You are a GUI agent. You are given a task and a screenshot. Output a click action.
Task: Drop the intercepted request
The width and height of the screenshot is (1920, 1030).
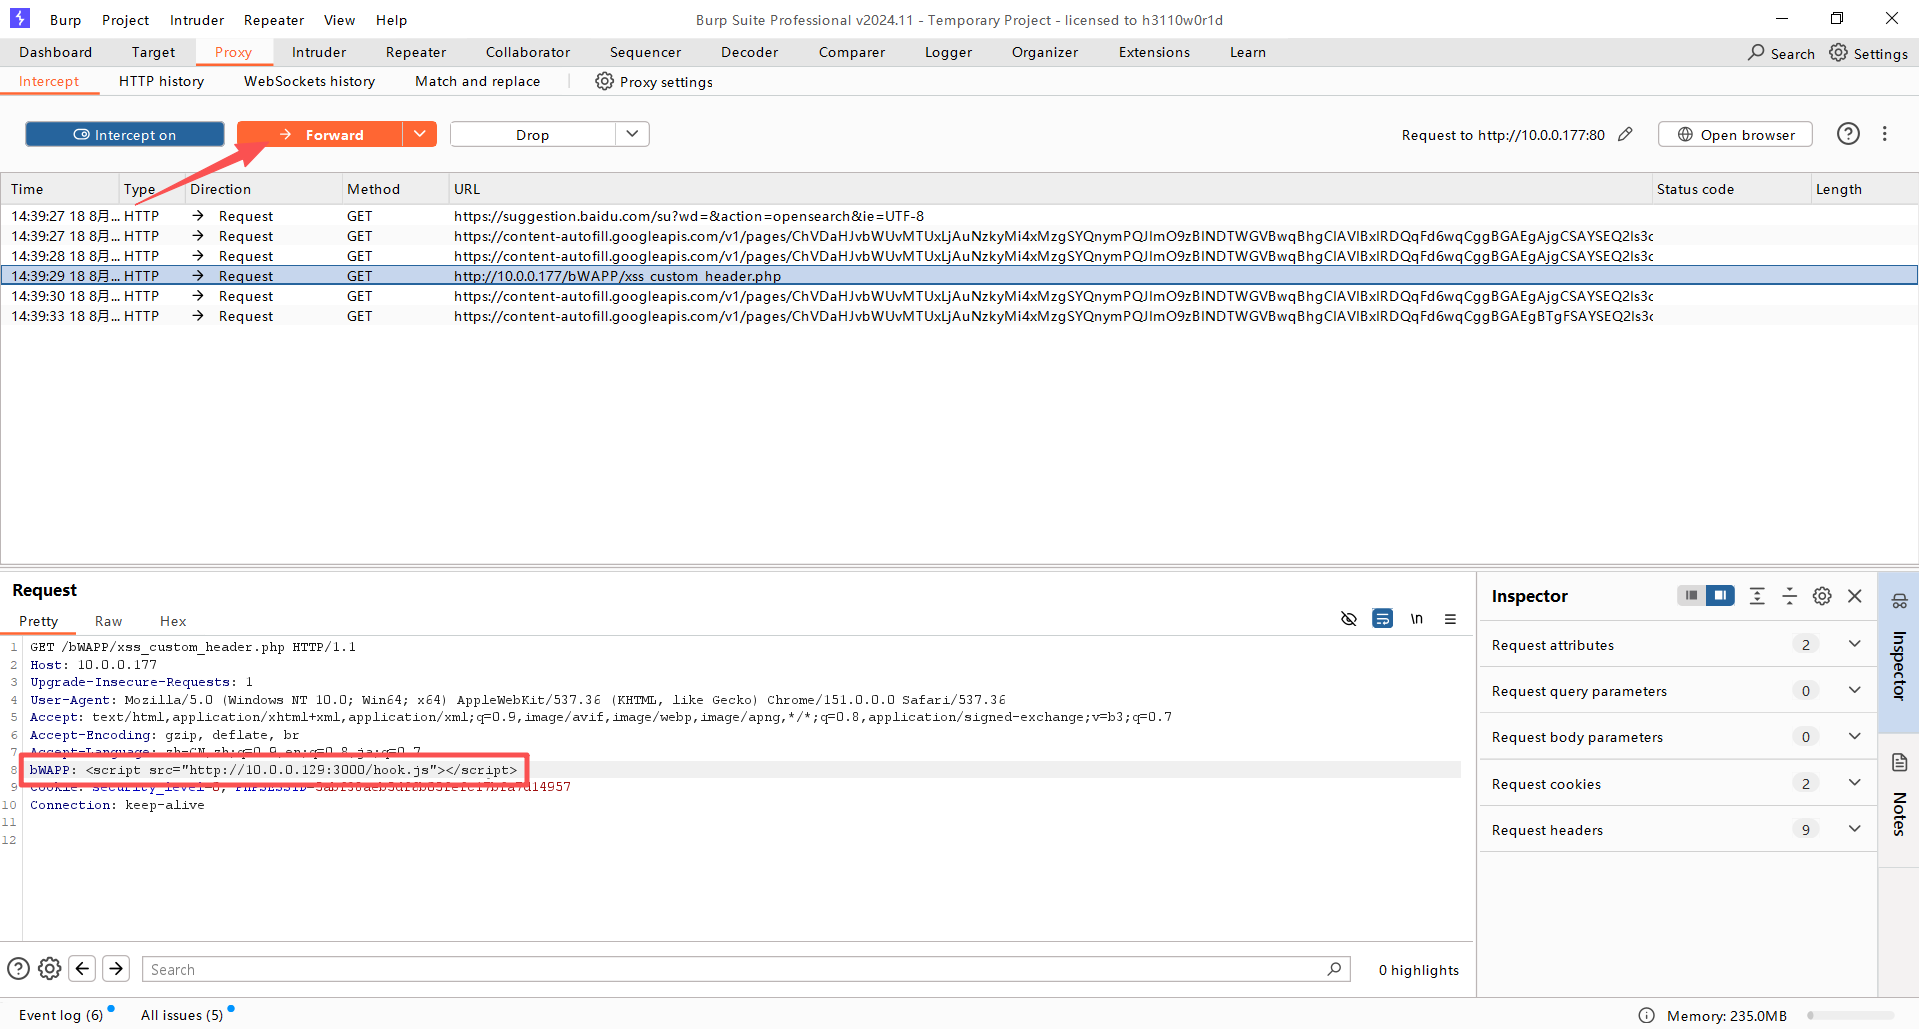tap(532, 135)
